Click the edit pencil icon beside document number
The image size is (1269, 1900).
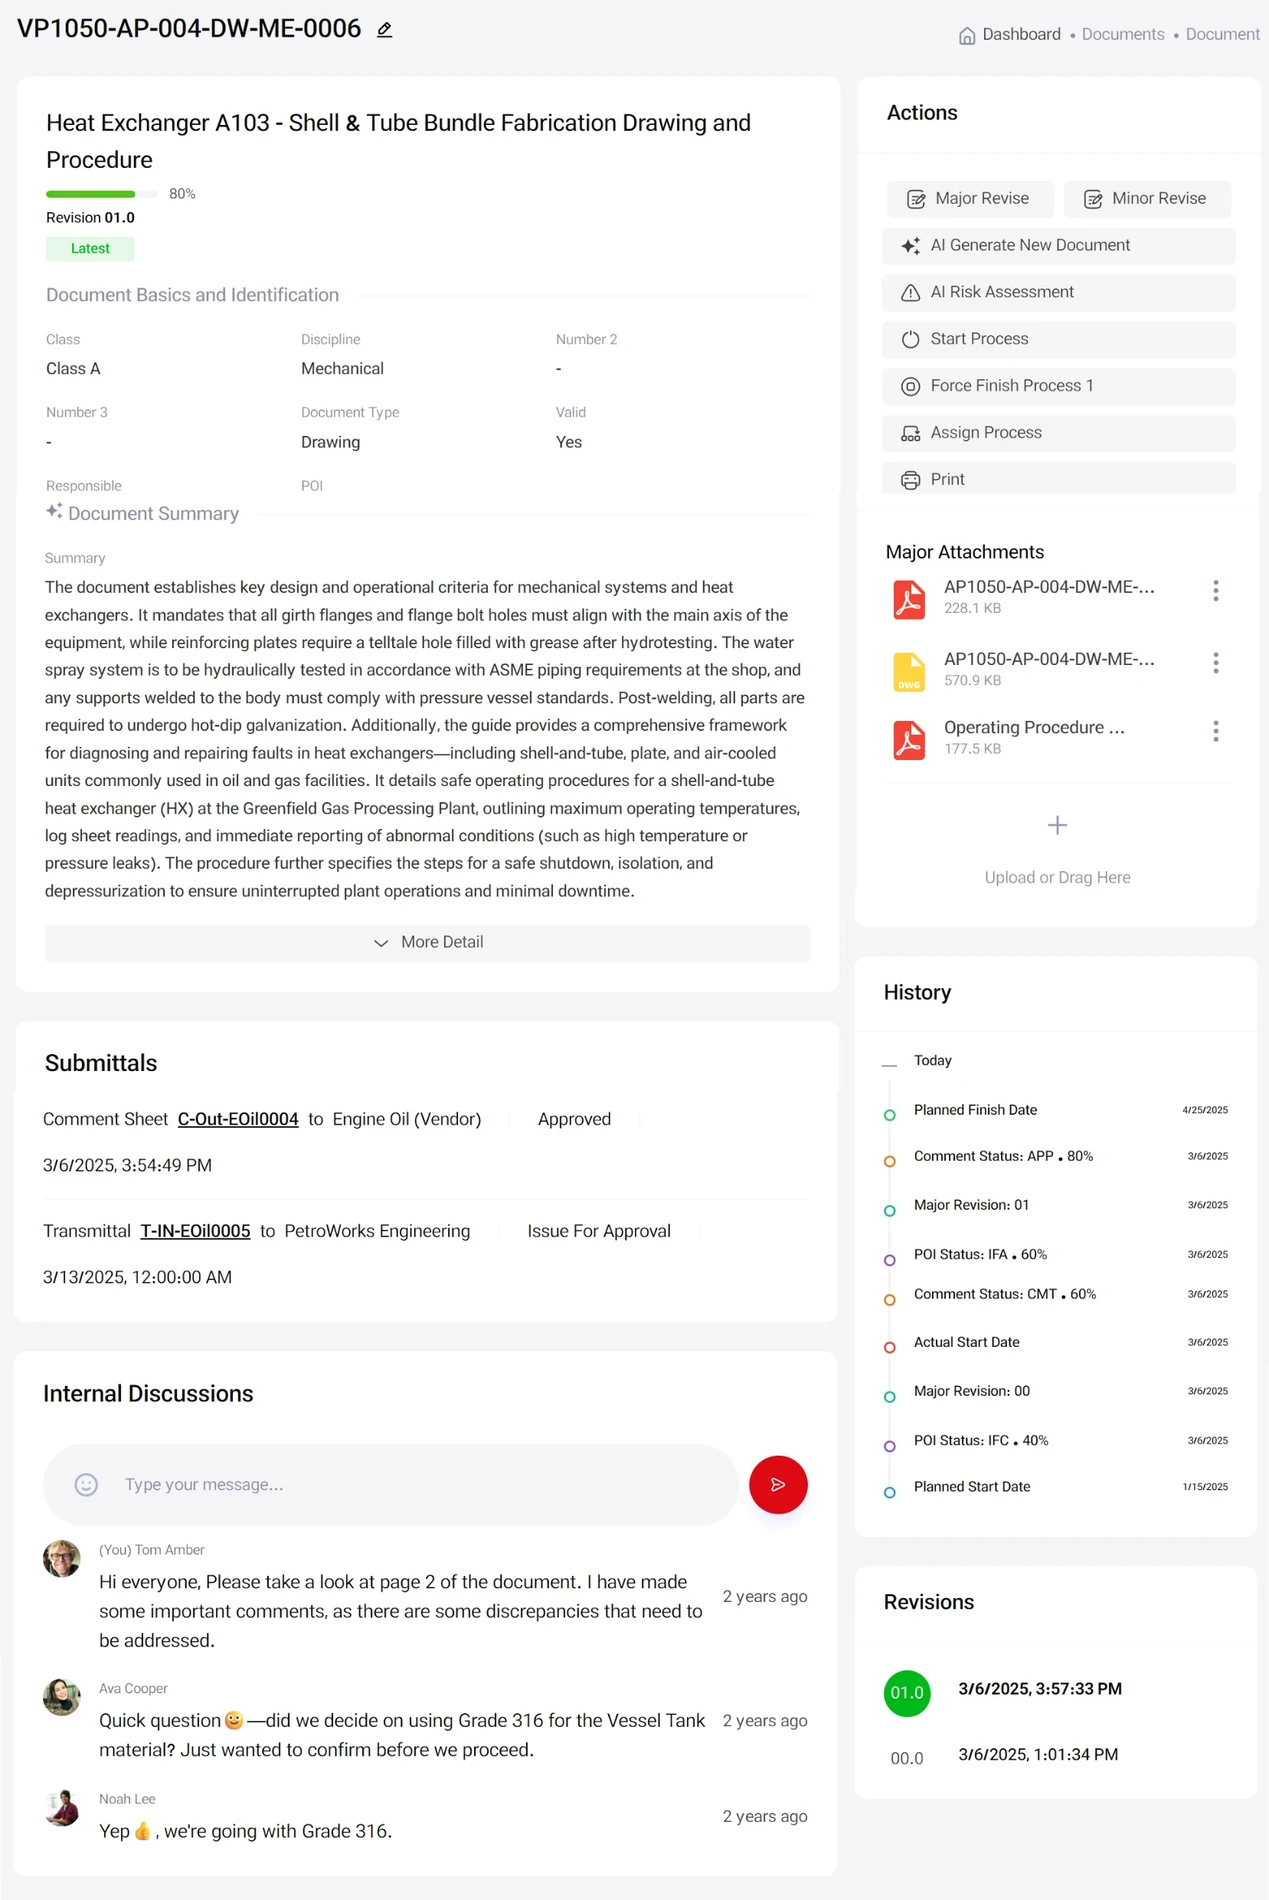click(384, 30)
